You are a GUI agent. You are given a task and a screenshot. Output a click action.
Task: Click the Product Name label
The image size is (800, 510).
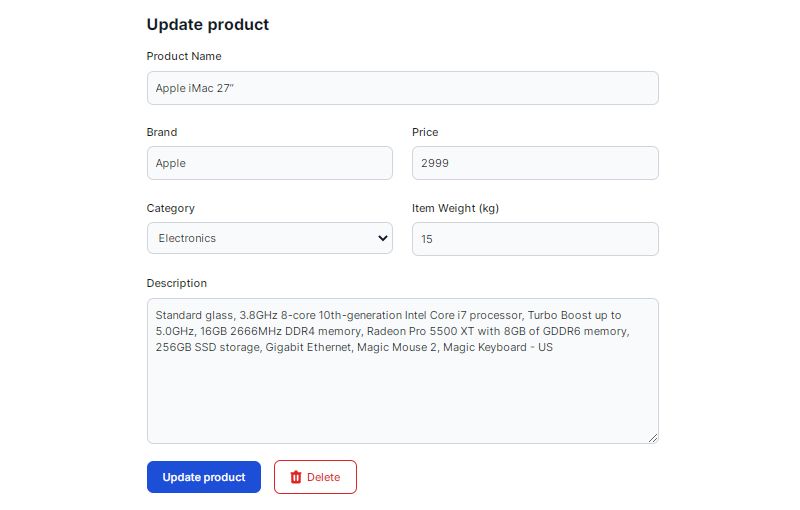click(184, 56)
